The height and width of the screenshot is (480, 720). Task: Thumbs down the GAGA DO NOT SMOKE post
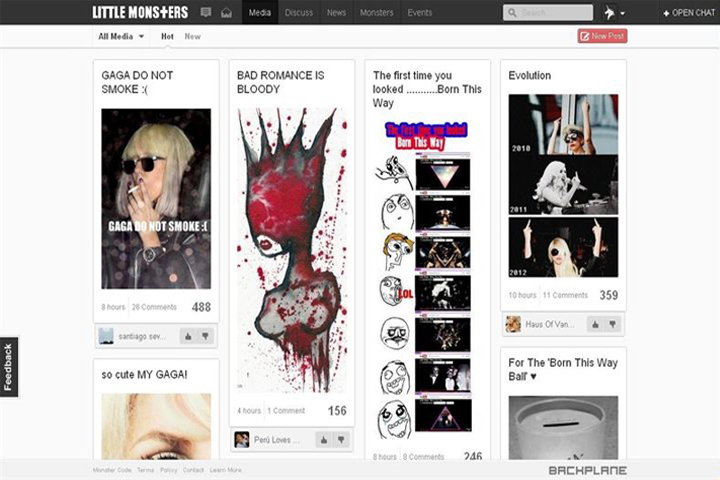pos(205,337)
